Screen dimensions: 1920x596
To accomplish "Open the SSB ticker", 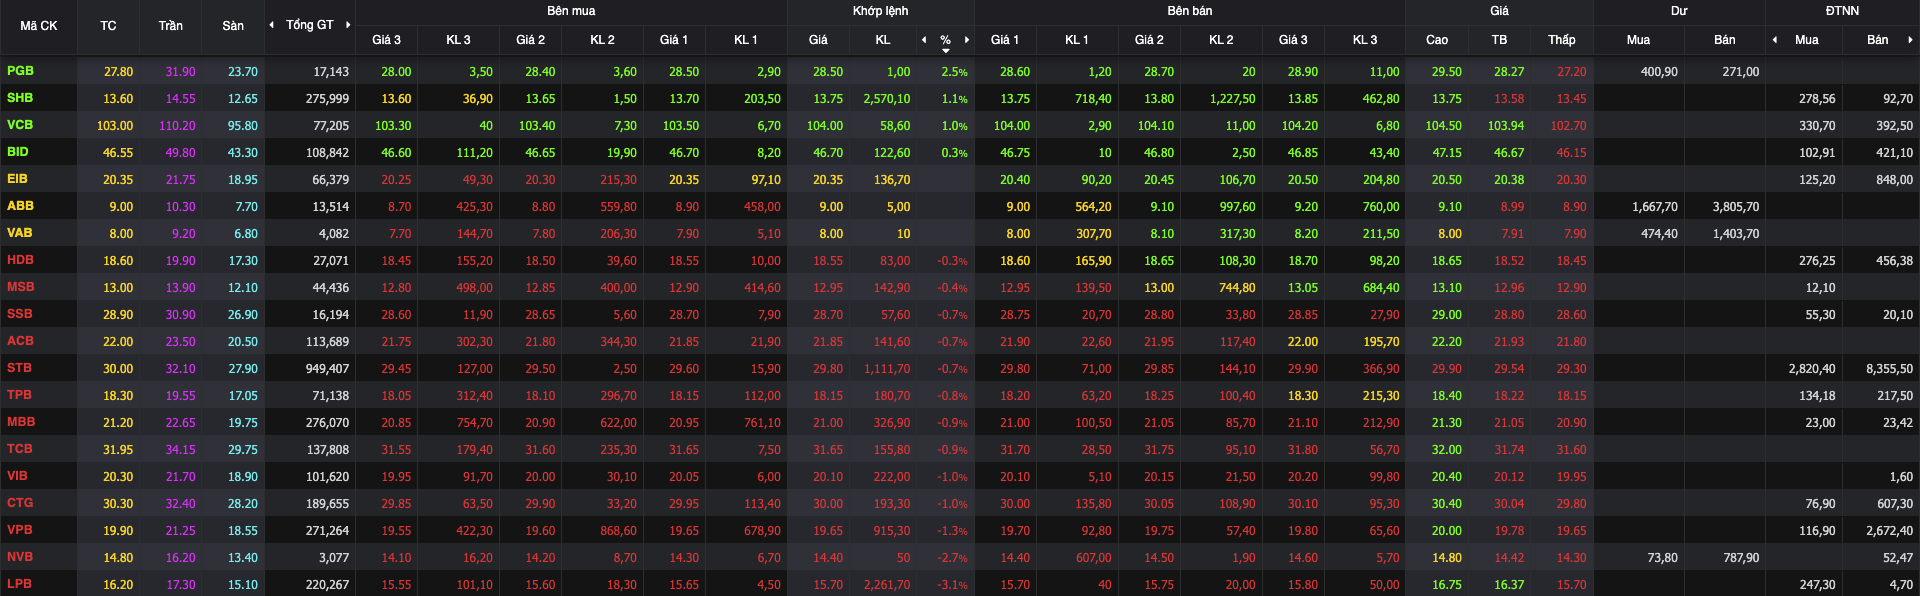I will pyautogui.click(x=20, y=314).
